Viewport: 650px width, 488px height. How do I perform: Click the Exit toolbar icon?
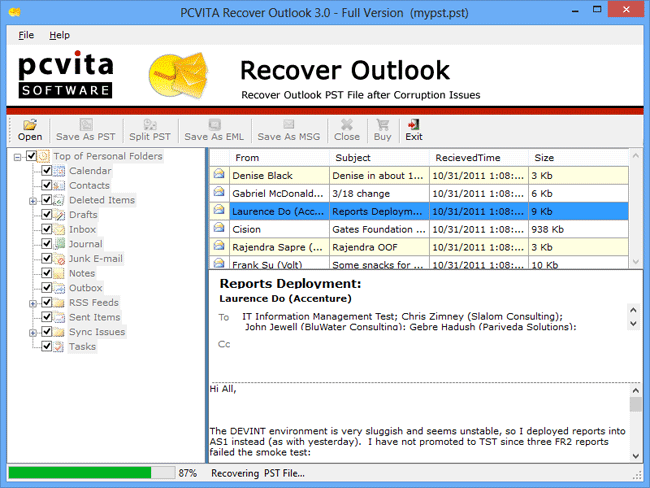[414, 124]
